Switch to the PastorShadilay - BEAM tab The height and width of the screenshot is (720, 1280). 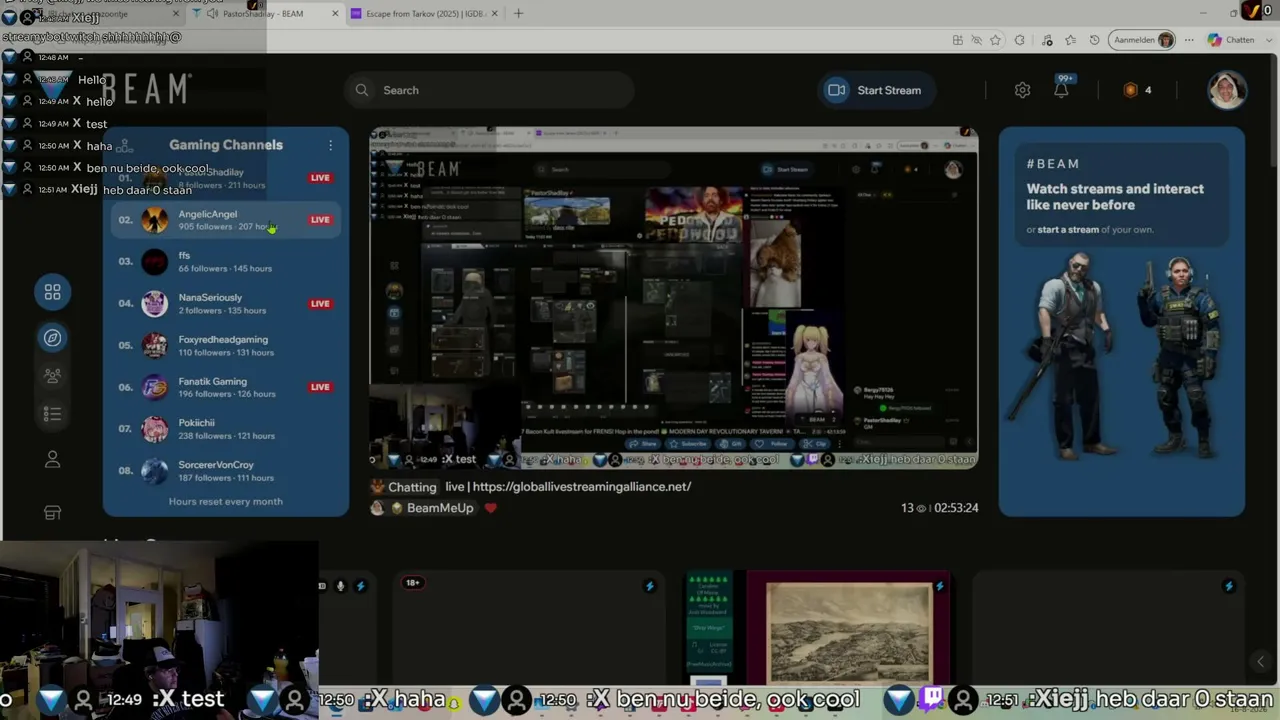pos(263,13)
